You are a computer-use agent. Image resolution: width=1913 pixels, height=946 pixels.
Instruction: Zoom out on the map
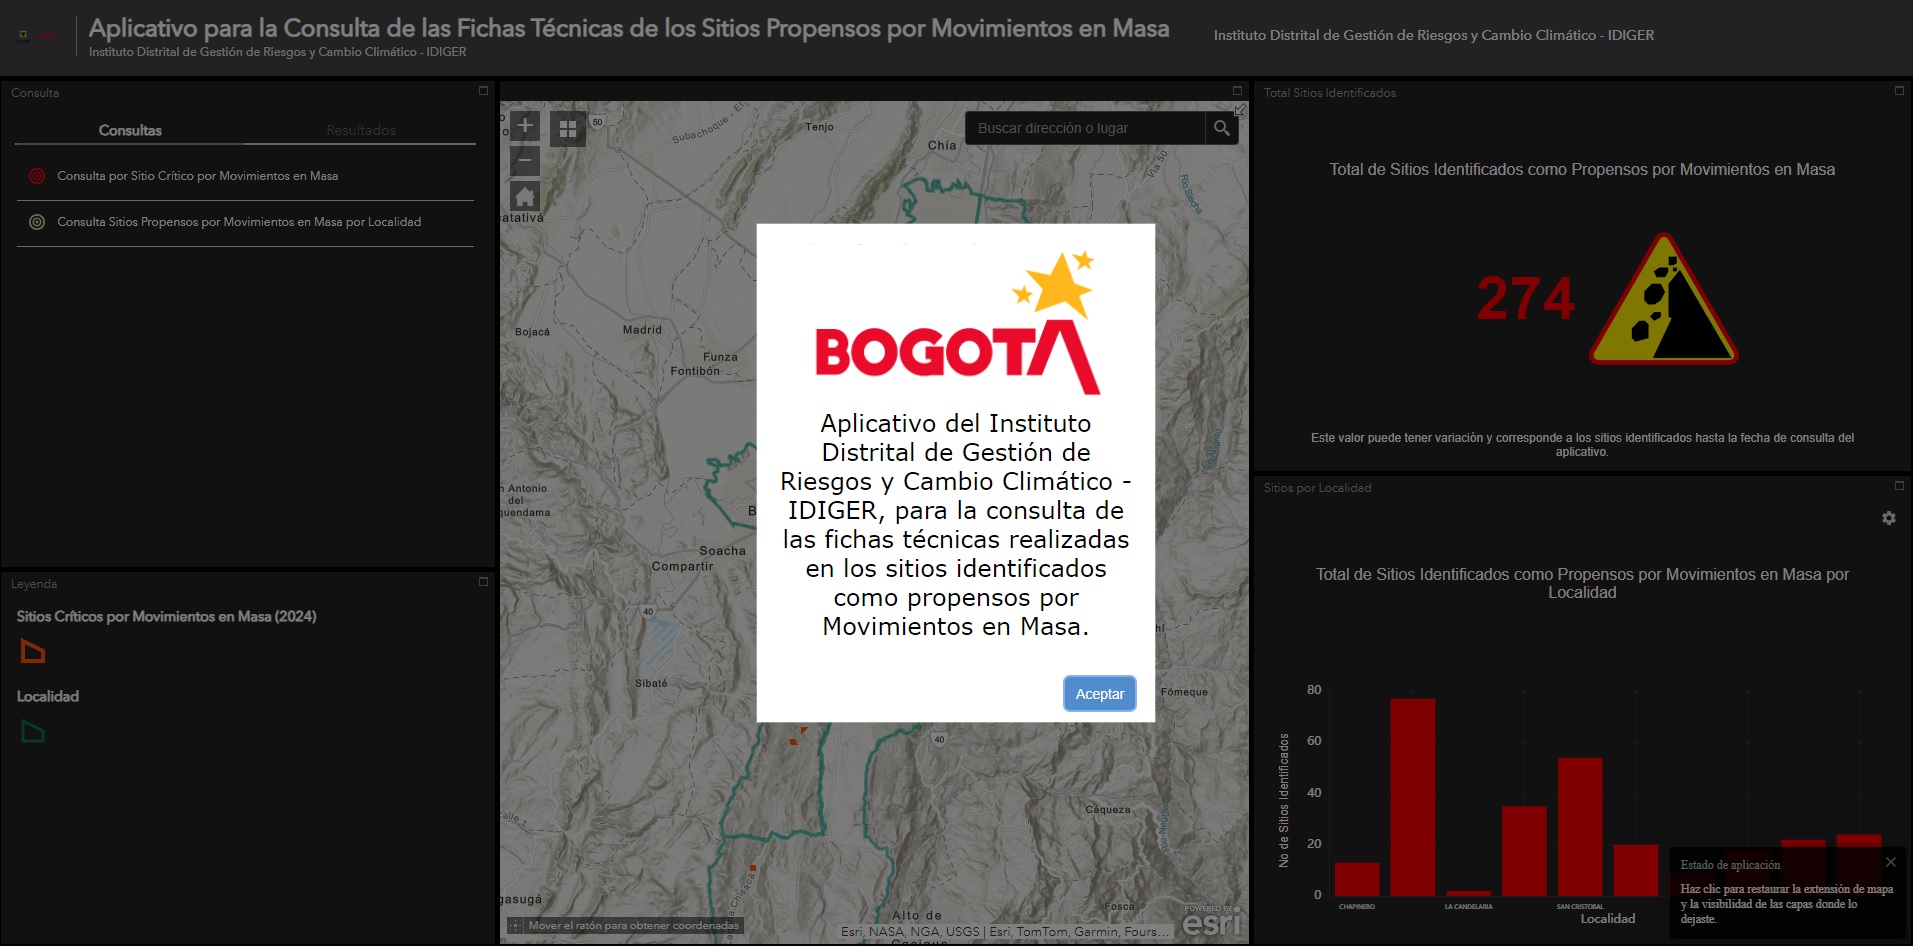pyautogui.click(x=525, y=160)
